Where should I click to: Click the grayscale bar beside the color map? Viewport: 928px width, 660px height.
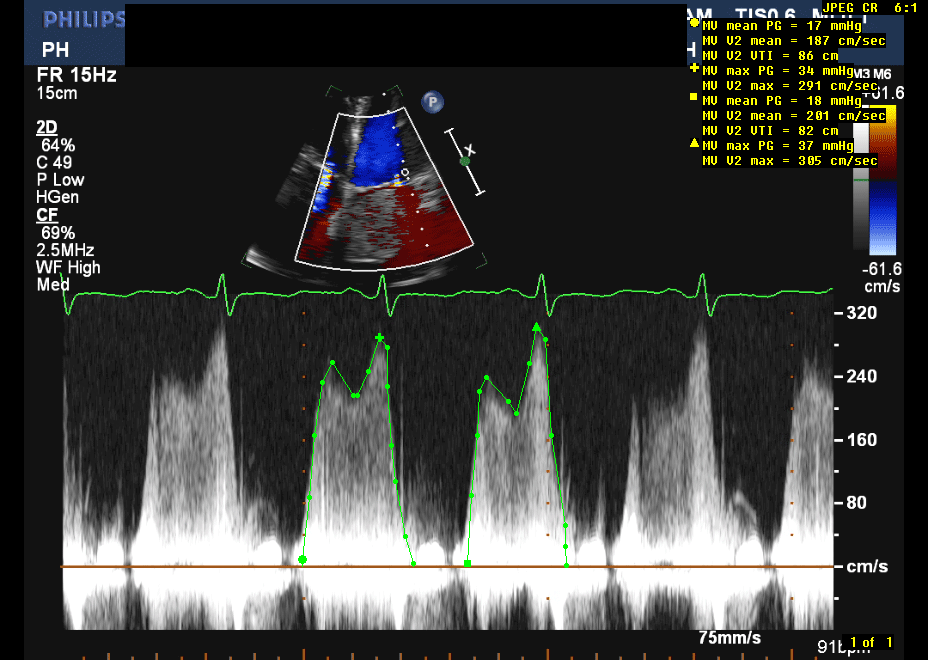[860, 188]
